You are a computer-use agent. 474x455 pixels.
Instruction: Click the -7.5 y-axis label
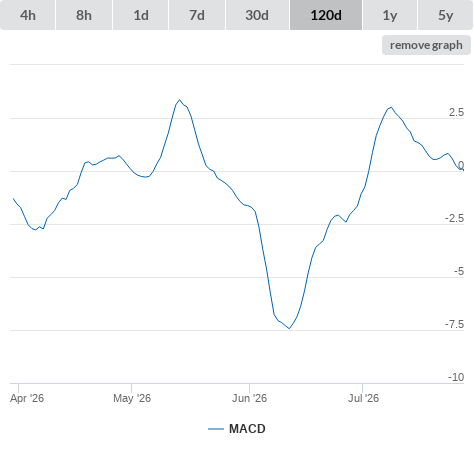455,324
